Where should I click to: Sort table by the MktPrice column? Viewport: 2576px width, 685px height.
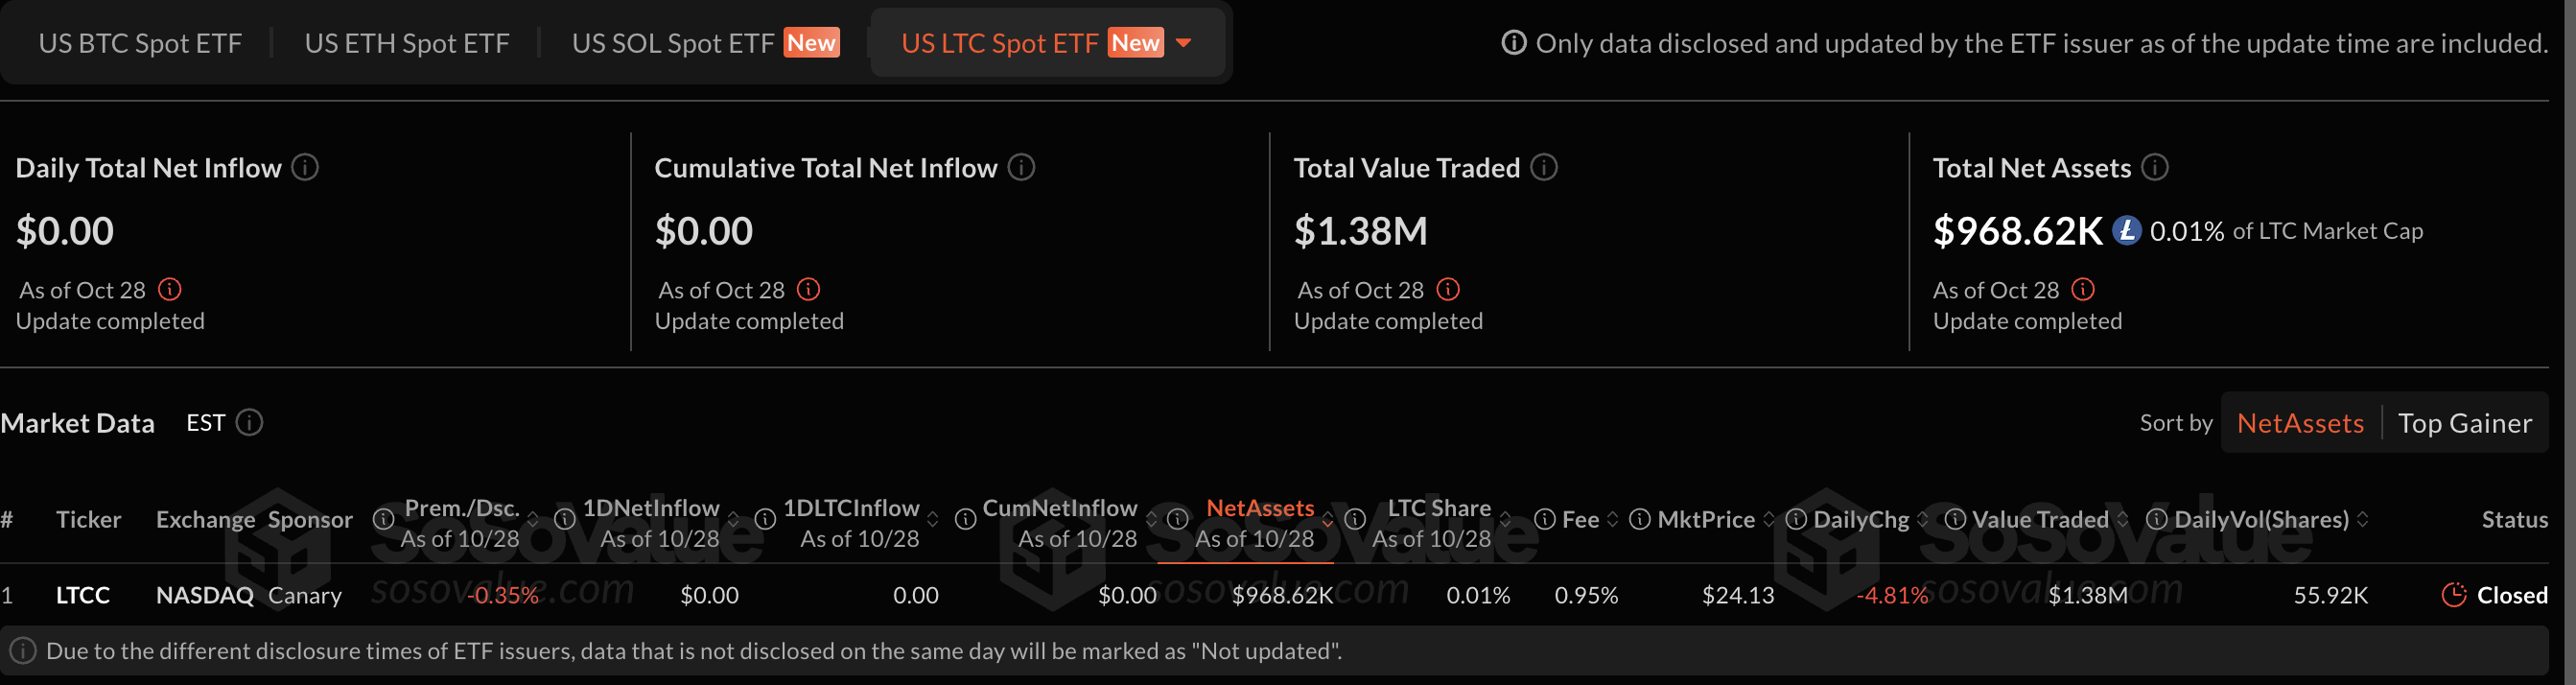[x=1705, y=519]
